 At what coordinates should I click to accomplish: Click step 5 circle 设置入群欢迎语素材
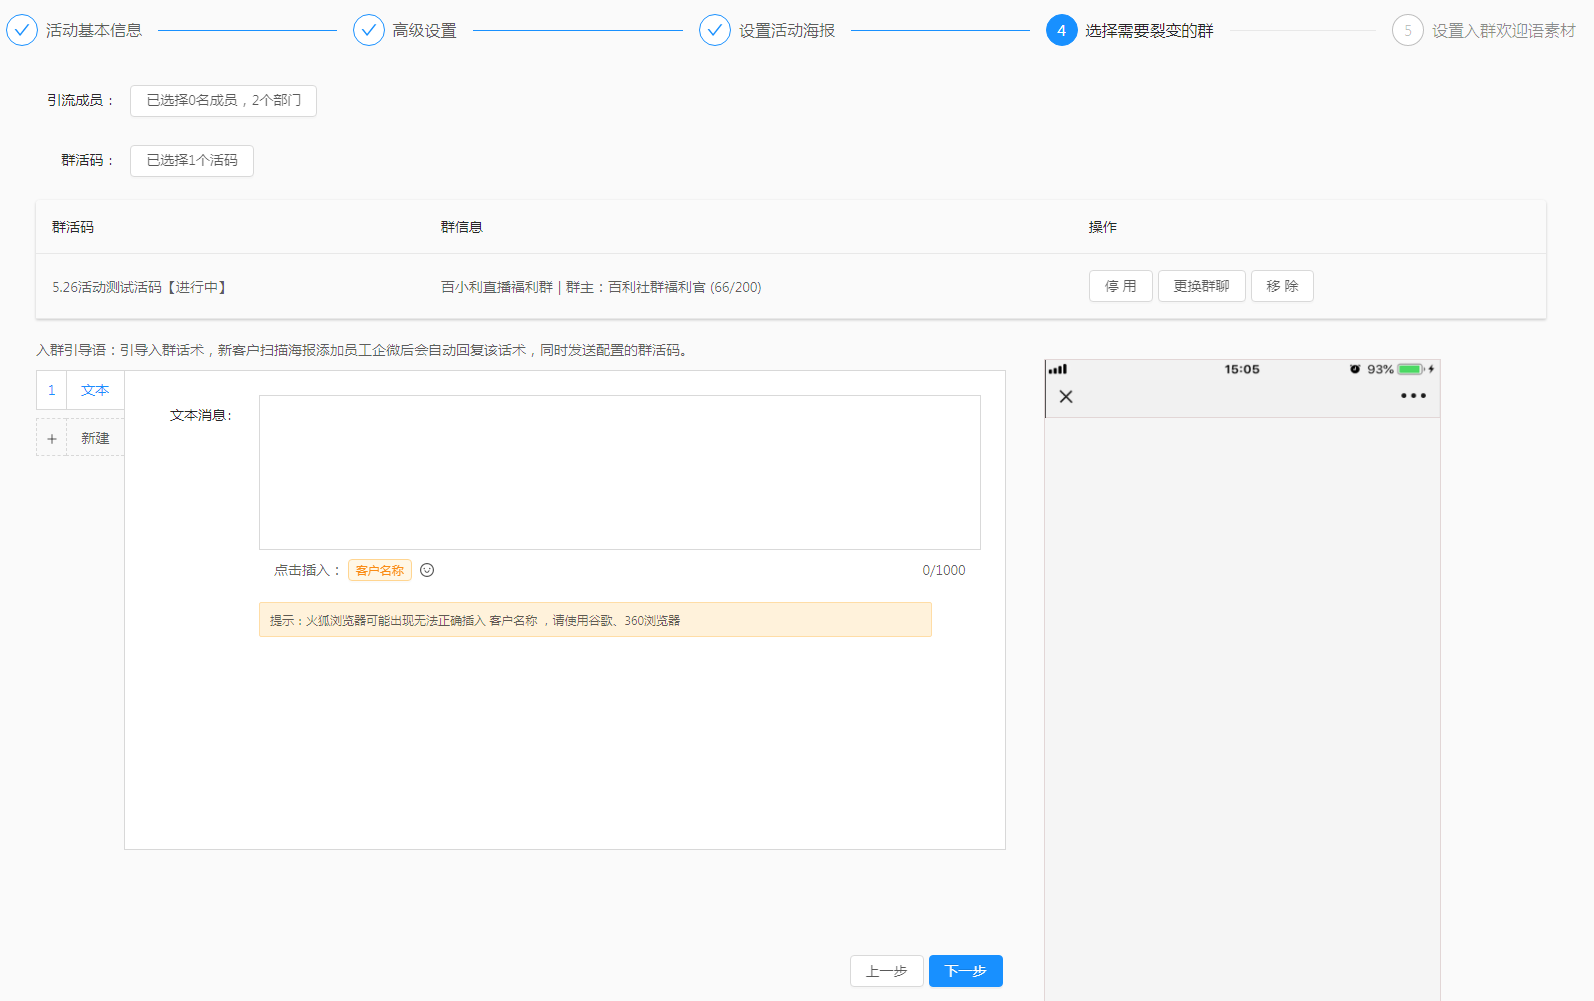tap(1407, 31)
